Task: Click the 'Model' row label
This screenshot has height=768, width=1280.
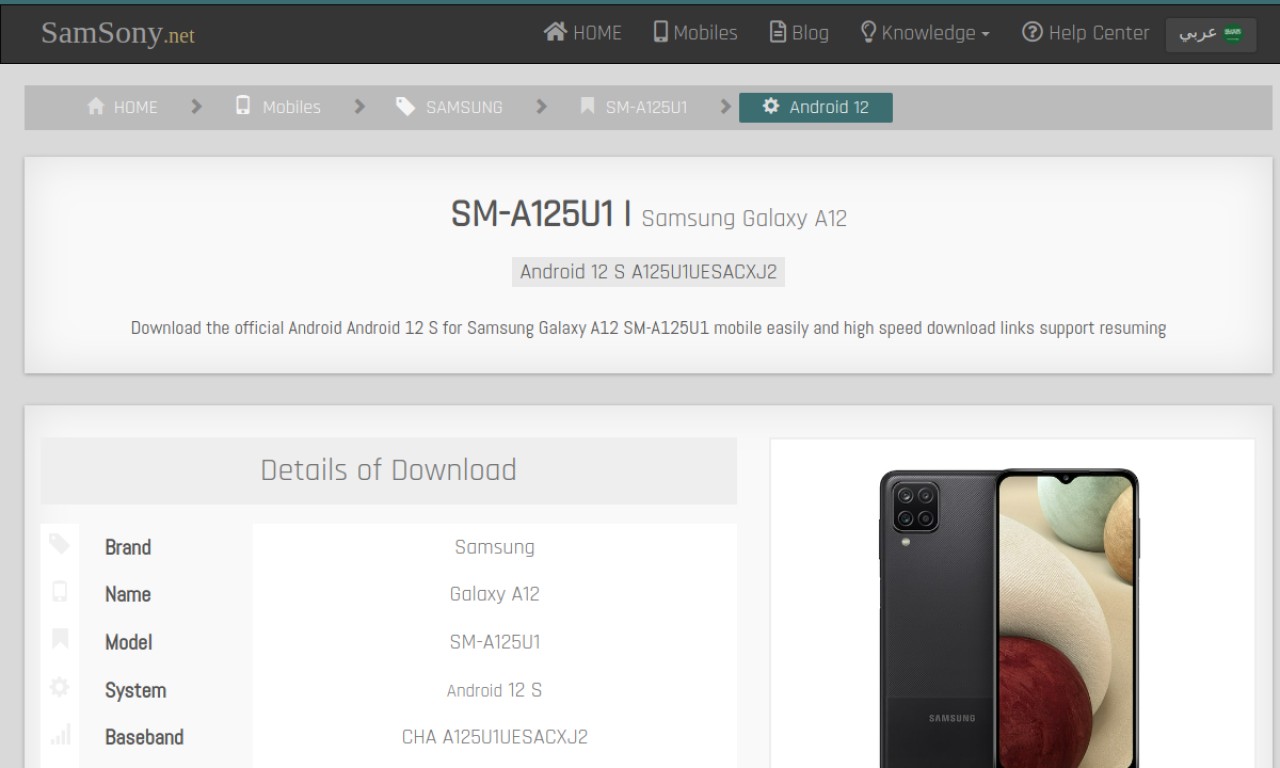Action: pyautogui.click(x=129, y=642)
